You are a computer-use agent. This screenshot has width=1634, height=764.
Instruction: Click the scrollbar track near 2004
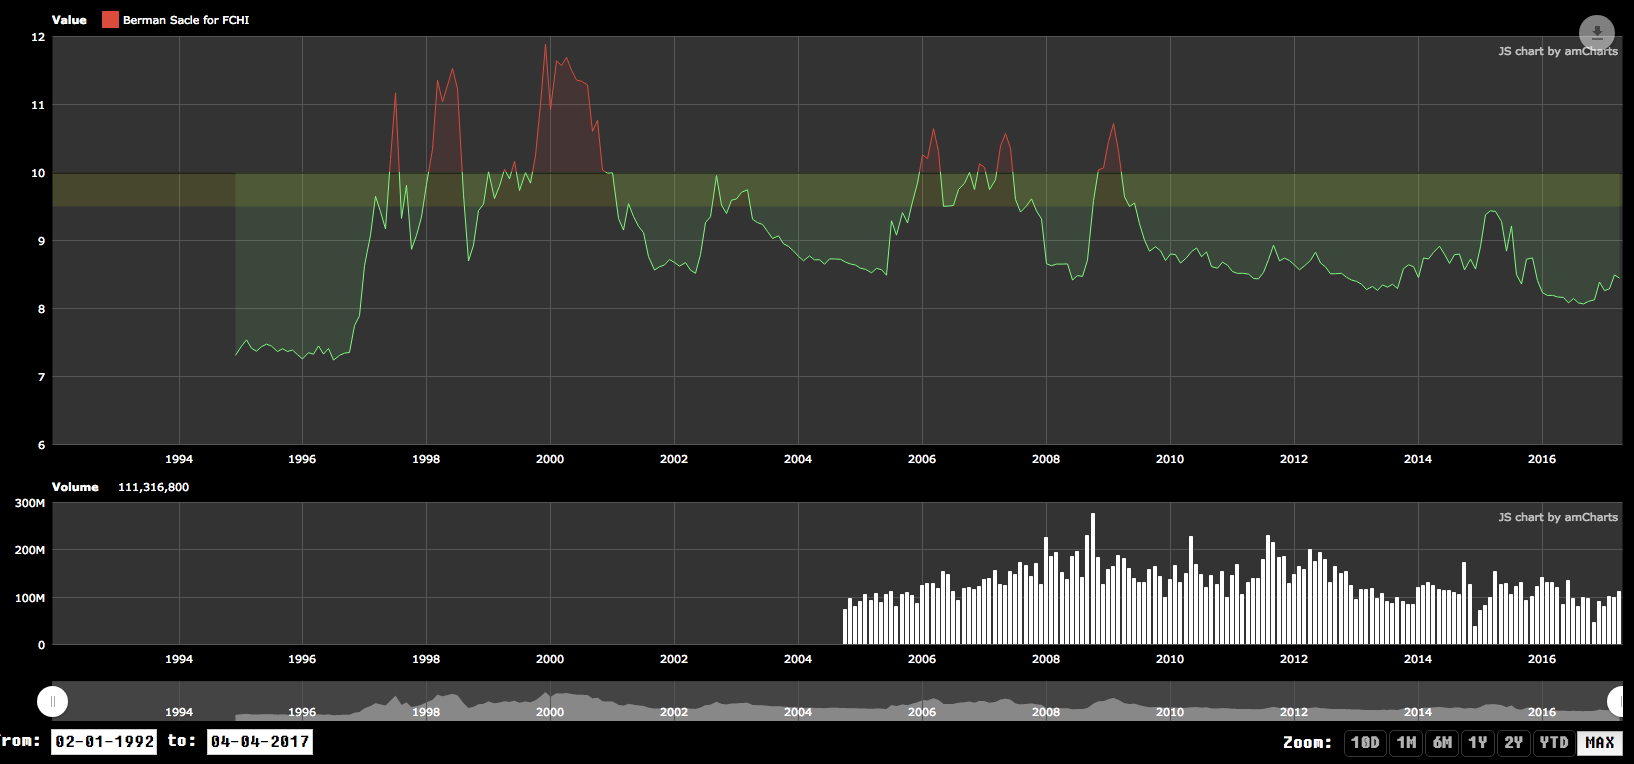coord(798,702)
